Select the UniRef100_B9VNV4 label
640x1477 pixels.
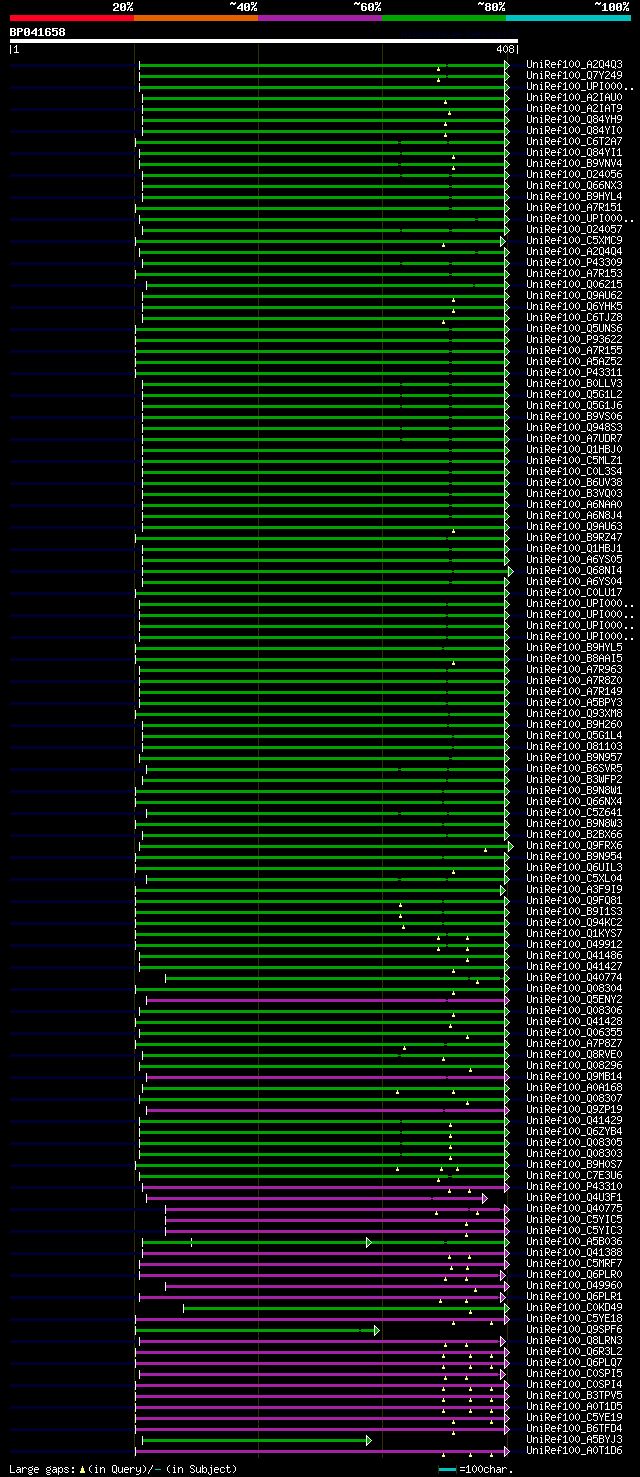coord(574,163)
